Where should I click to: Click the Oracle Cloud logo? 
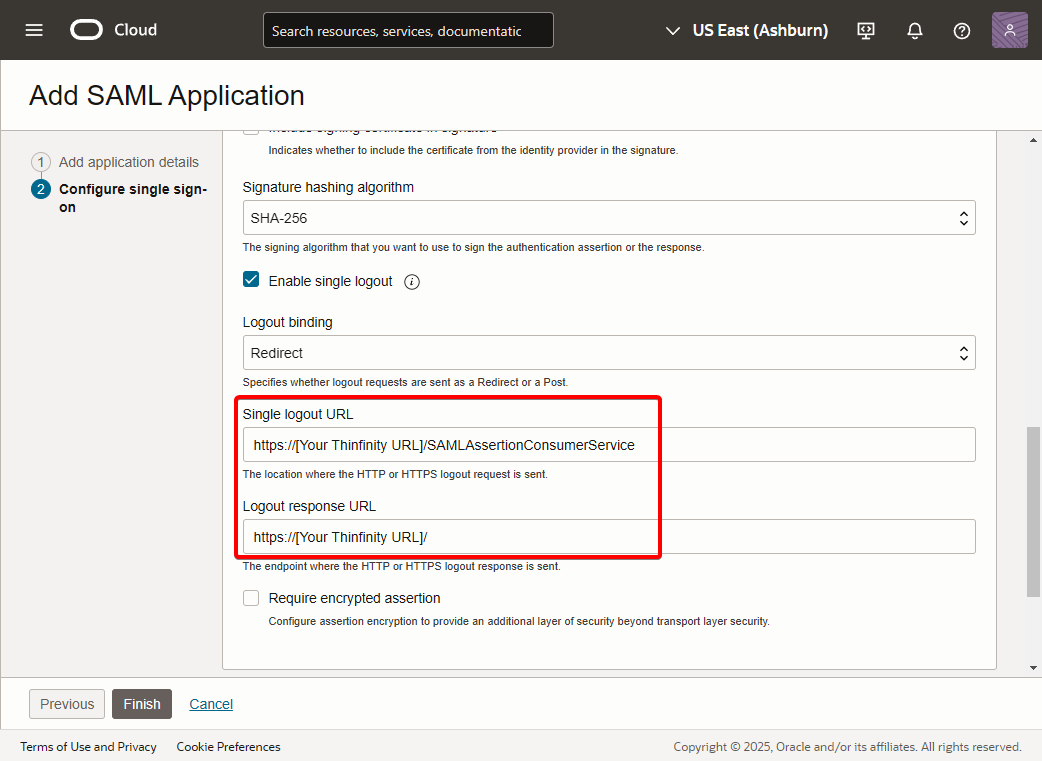tap(114, 30)
